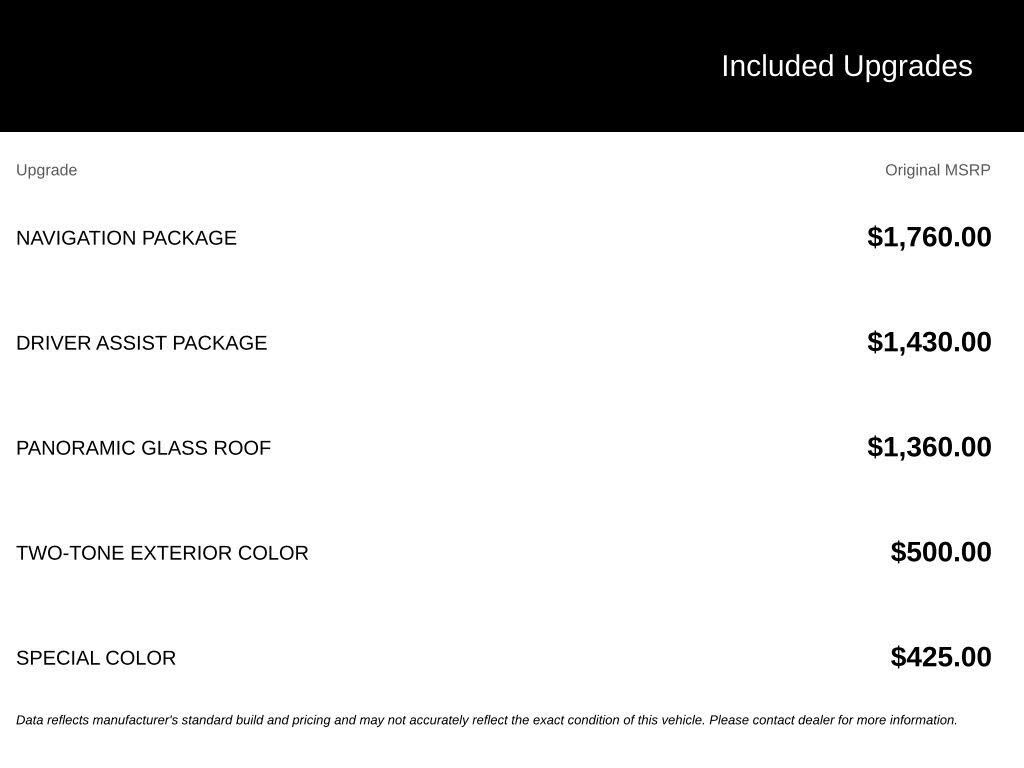This screenshot has width=1024, height=768.
Task: Select the $1,760.00 navigation package price
Action: [x=929, y=237]
